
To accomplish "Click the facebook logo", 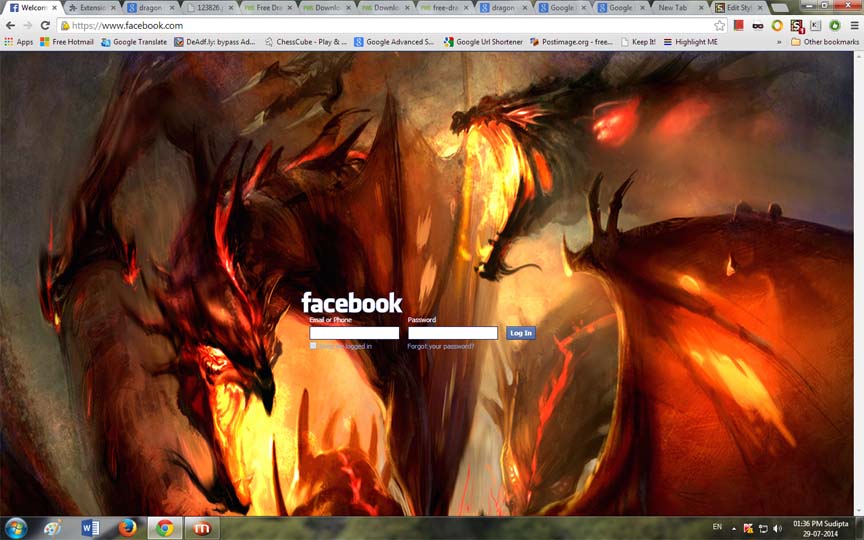I will coord(352,303).
